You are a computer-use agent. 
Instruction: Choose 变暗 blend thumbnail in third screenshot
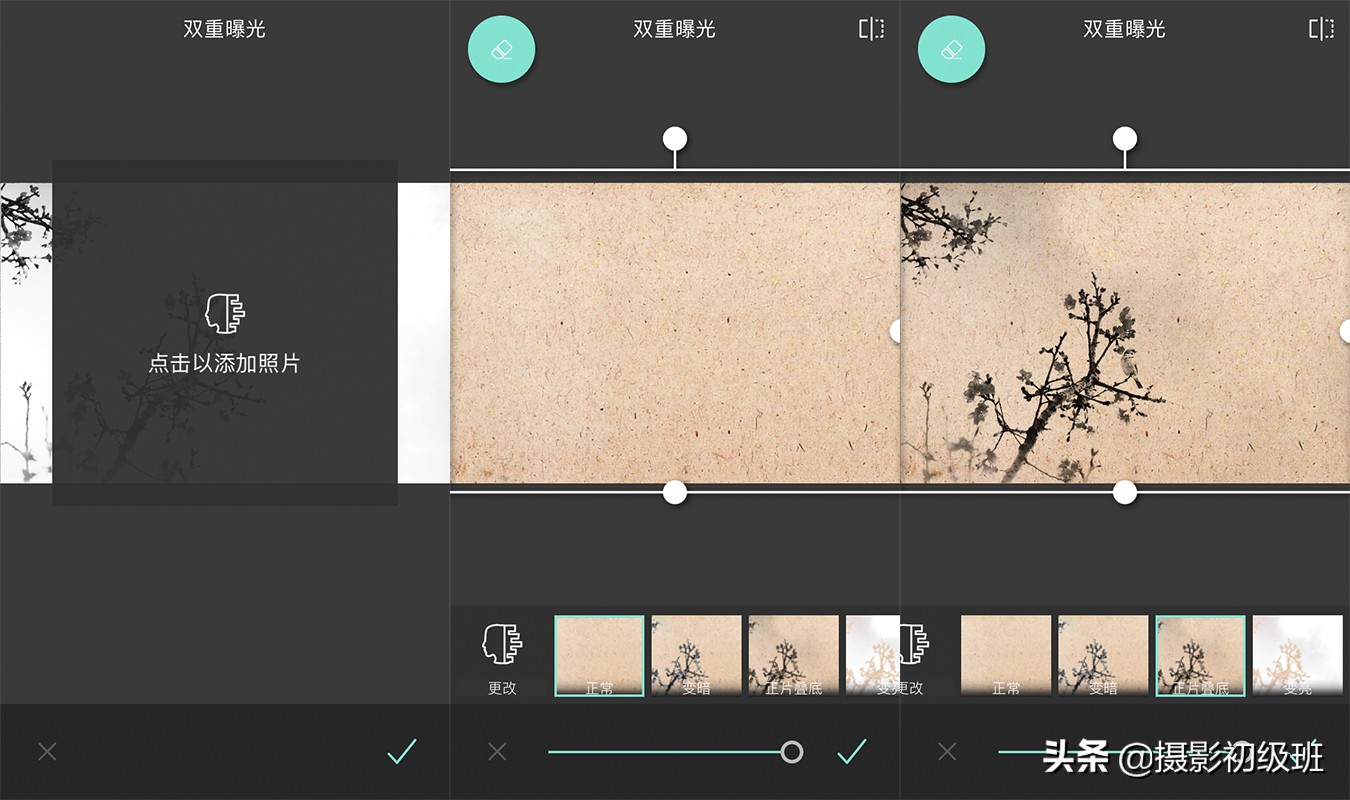tap(1103, 656)
